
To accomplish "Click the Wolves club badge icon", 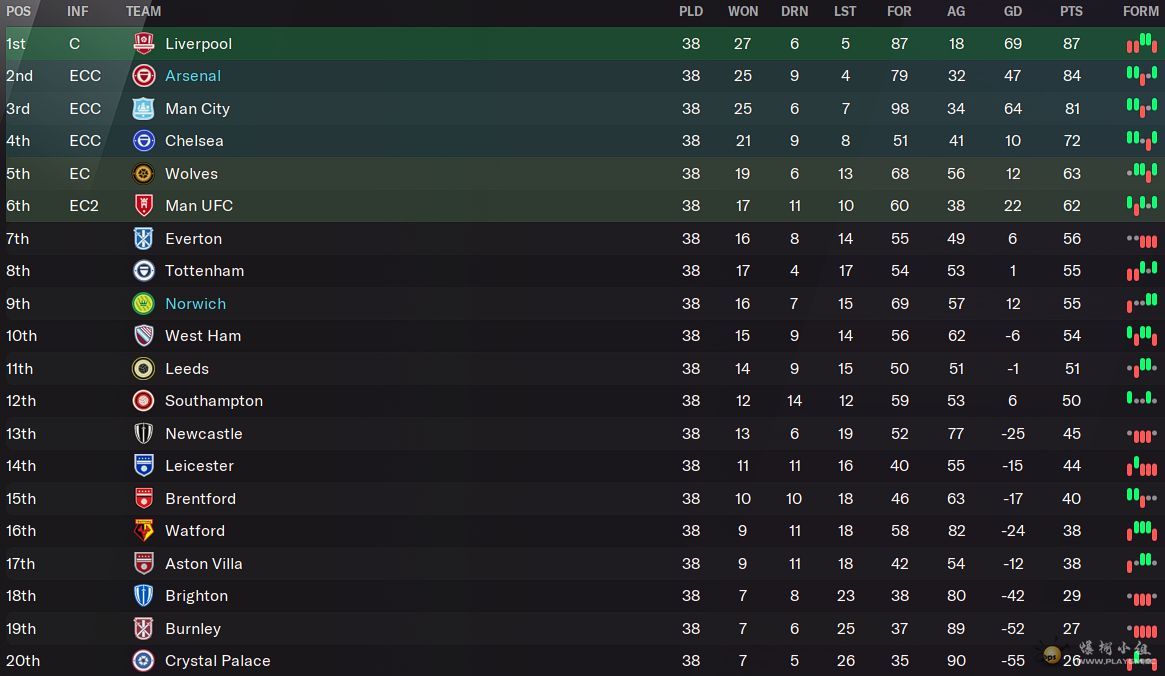I will pos(144,174).
